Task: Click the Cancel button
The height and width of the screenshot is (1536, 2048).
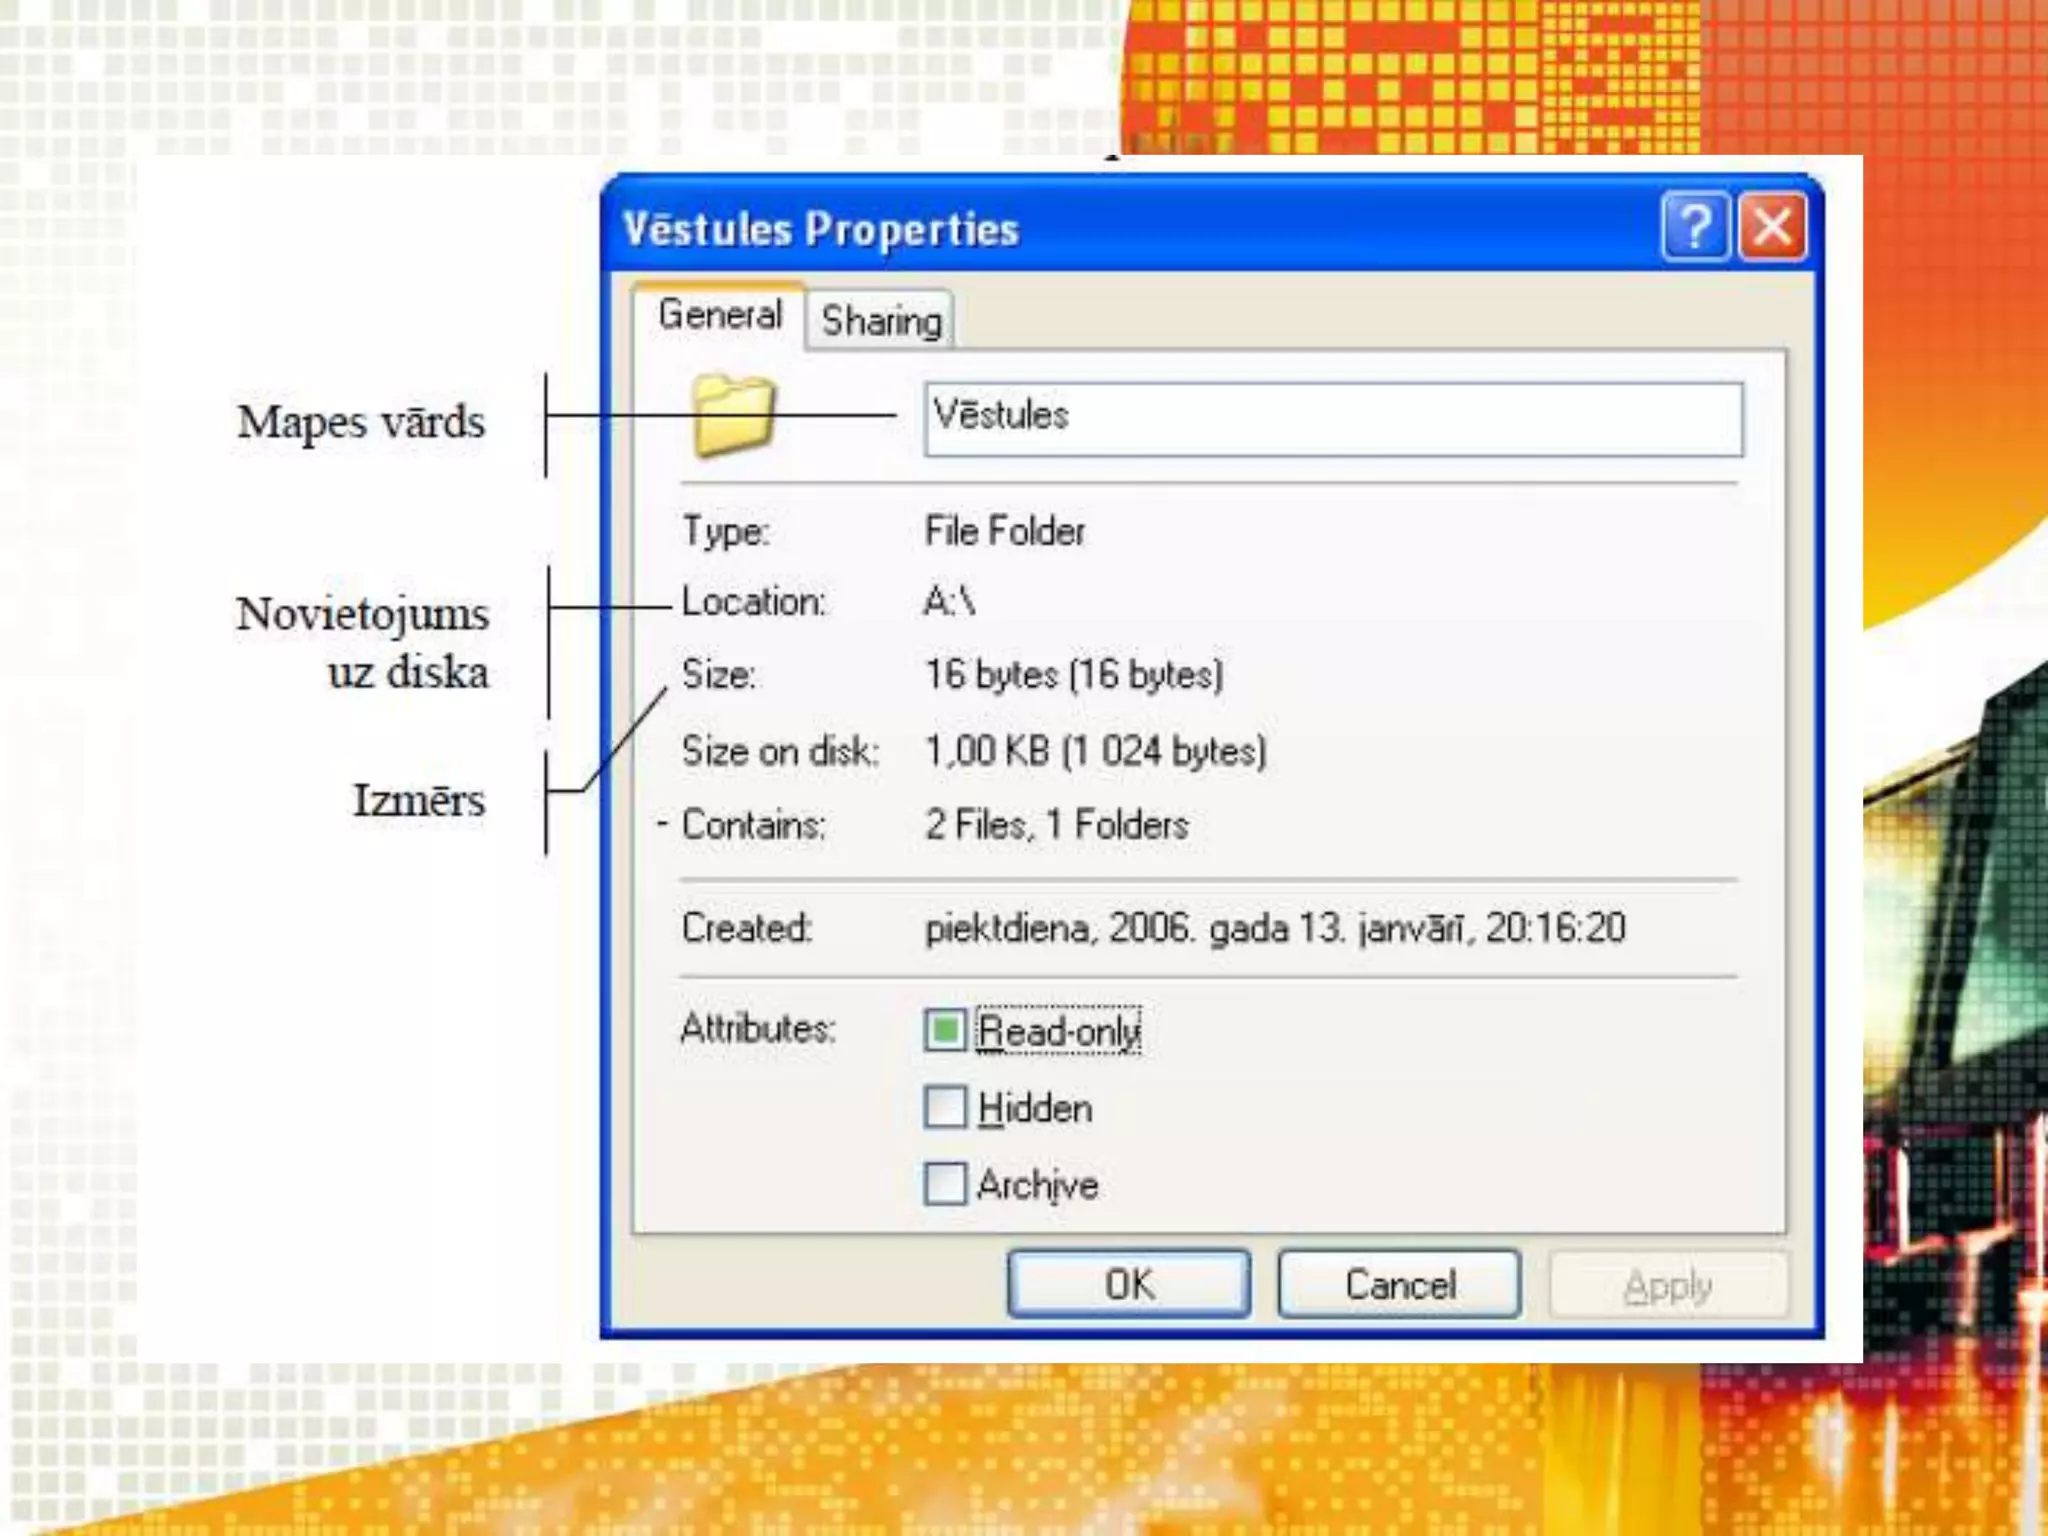Action: tap(1399, 1285)
